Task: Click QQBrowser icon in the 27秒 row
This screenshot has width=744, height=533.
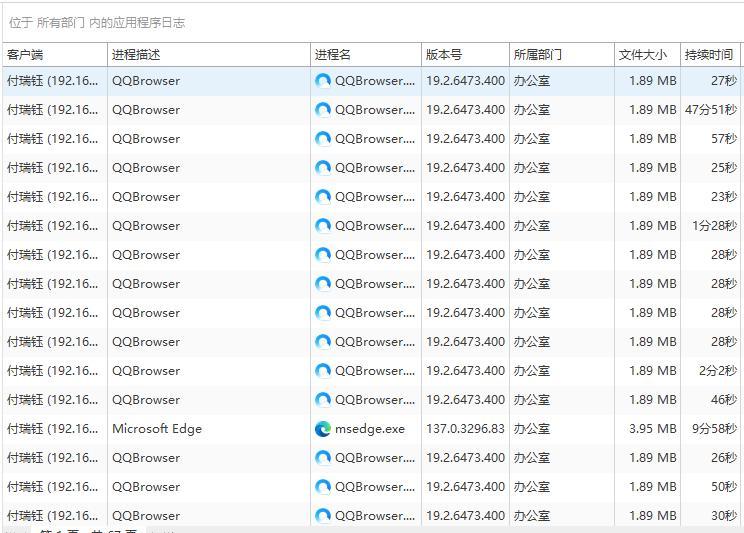Action: 323,81
